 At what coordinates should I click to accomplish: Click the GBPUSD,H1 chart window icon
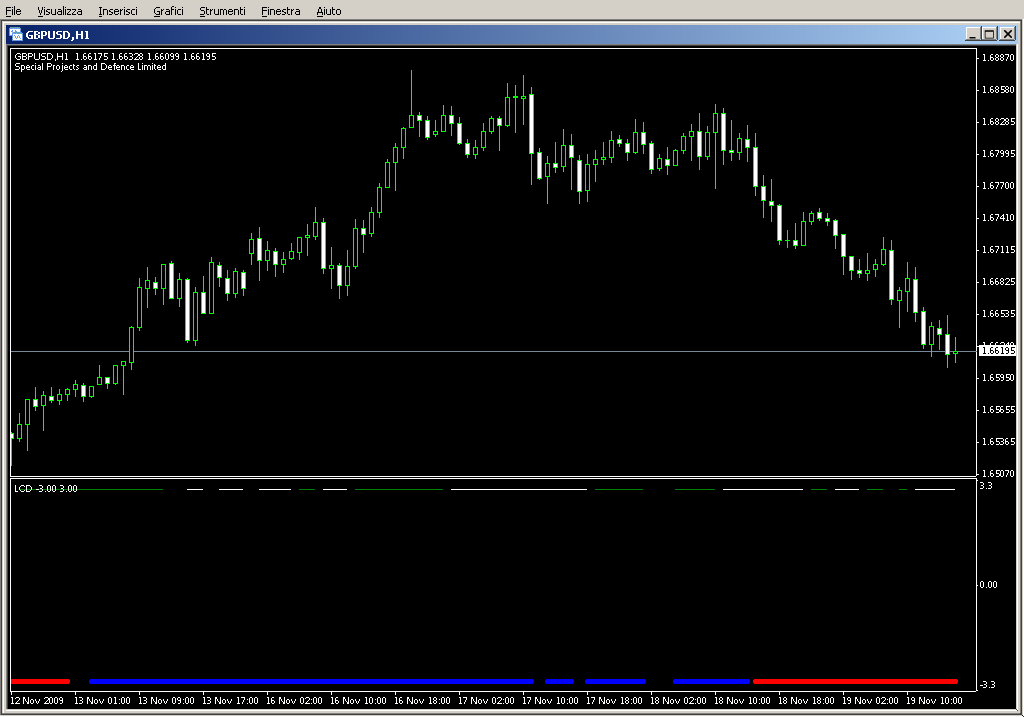pyautogui.click(x=16, y=35)
